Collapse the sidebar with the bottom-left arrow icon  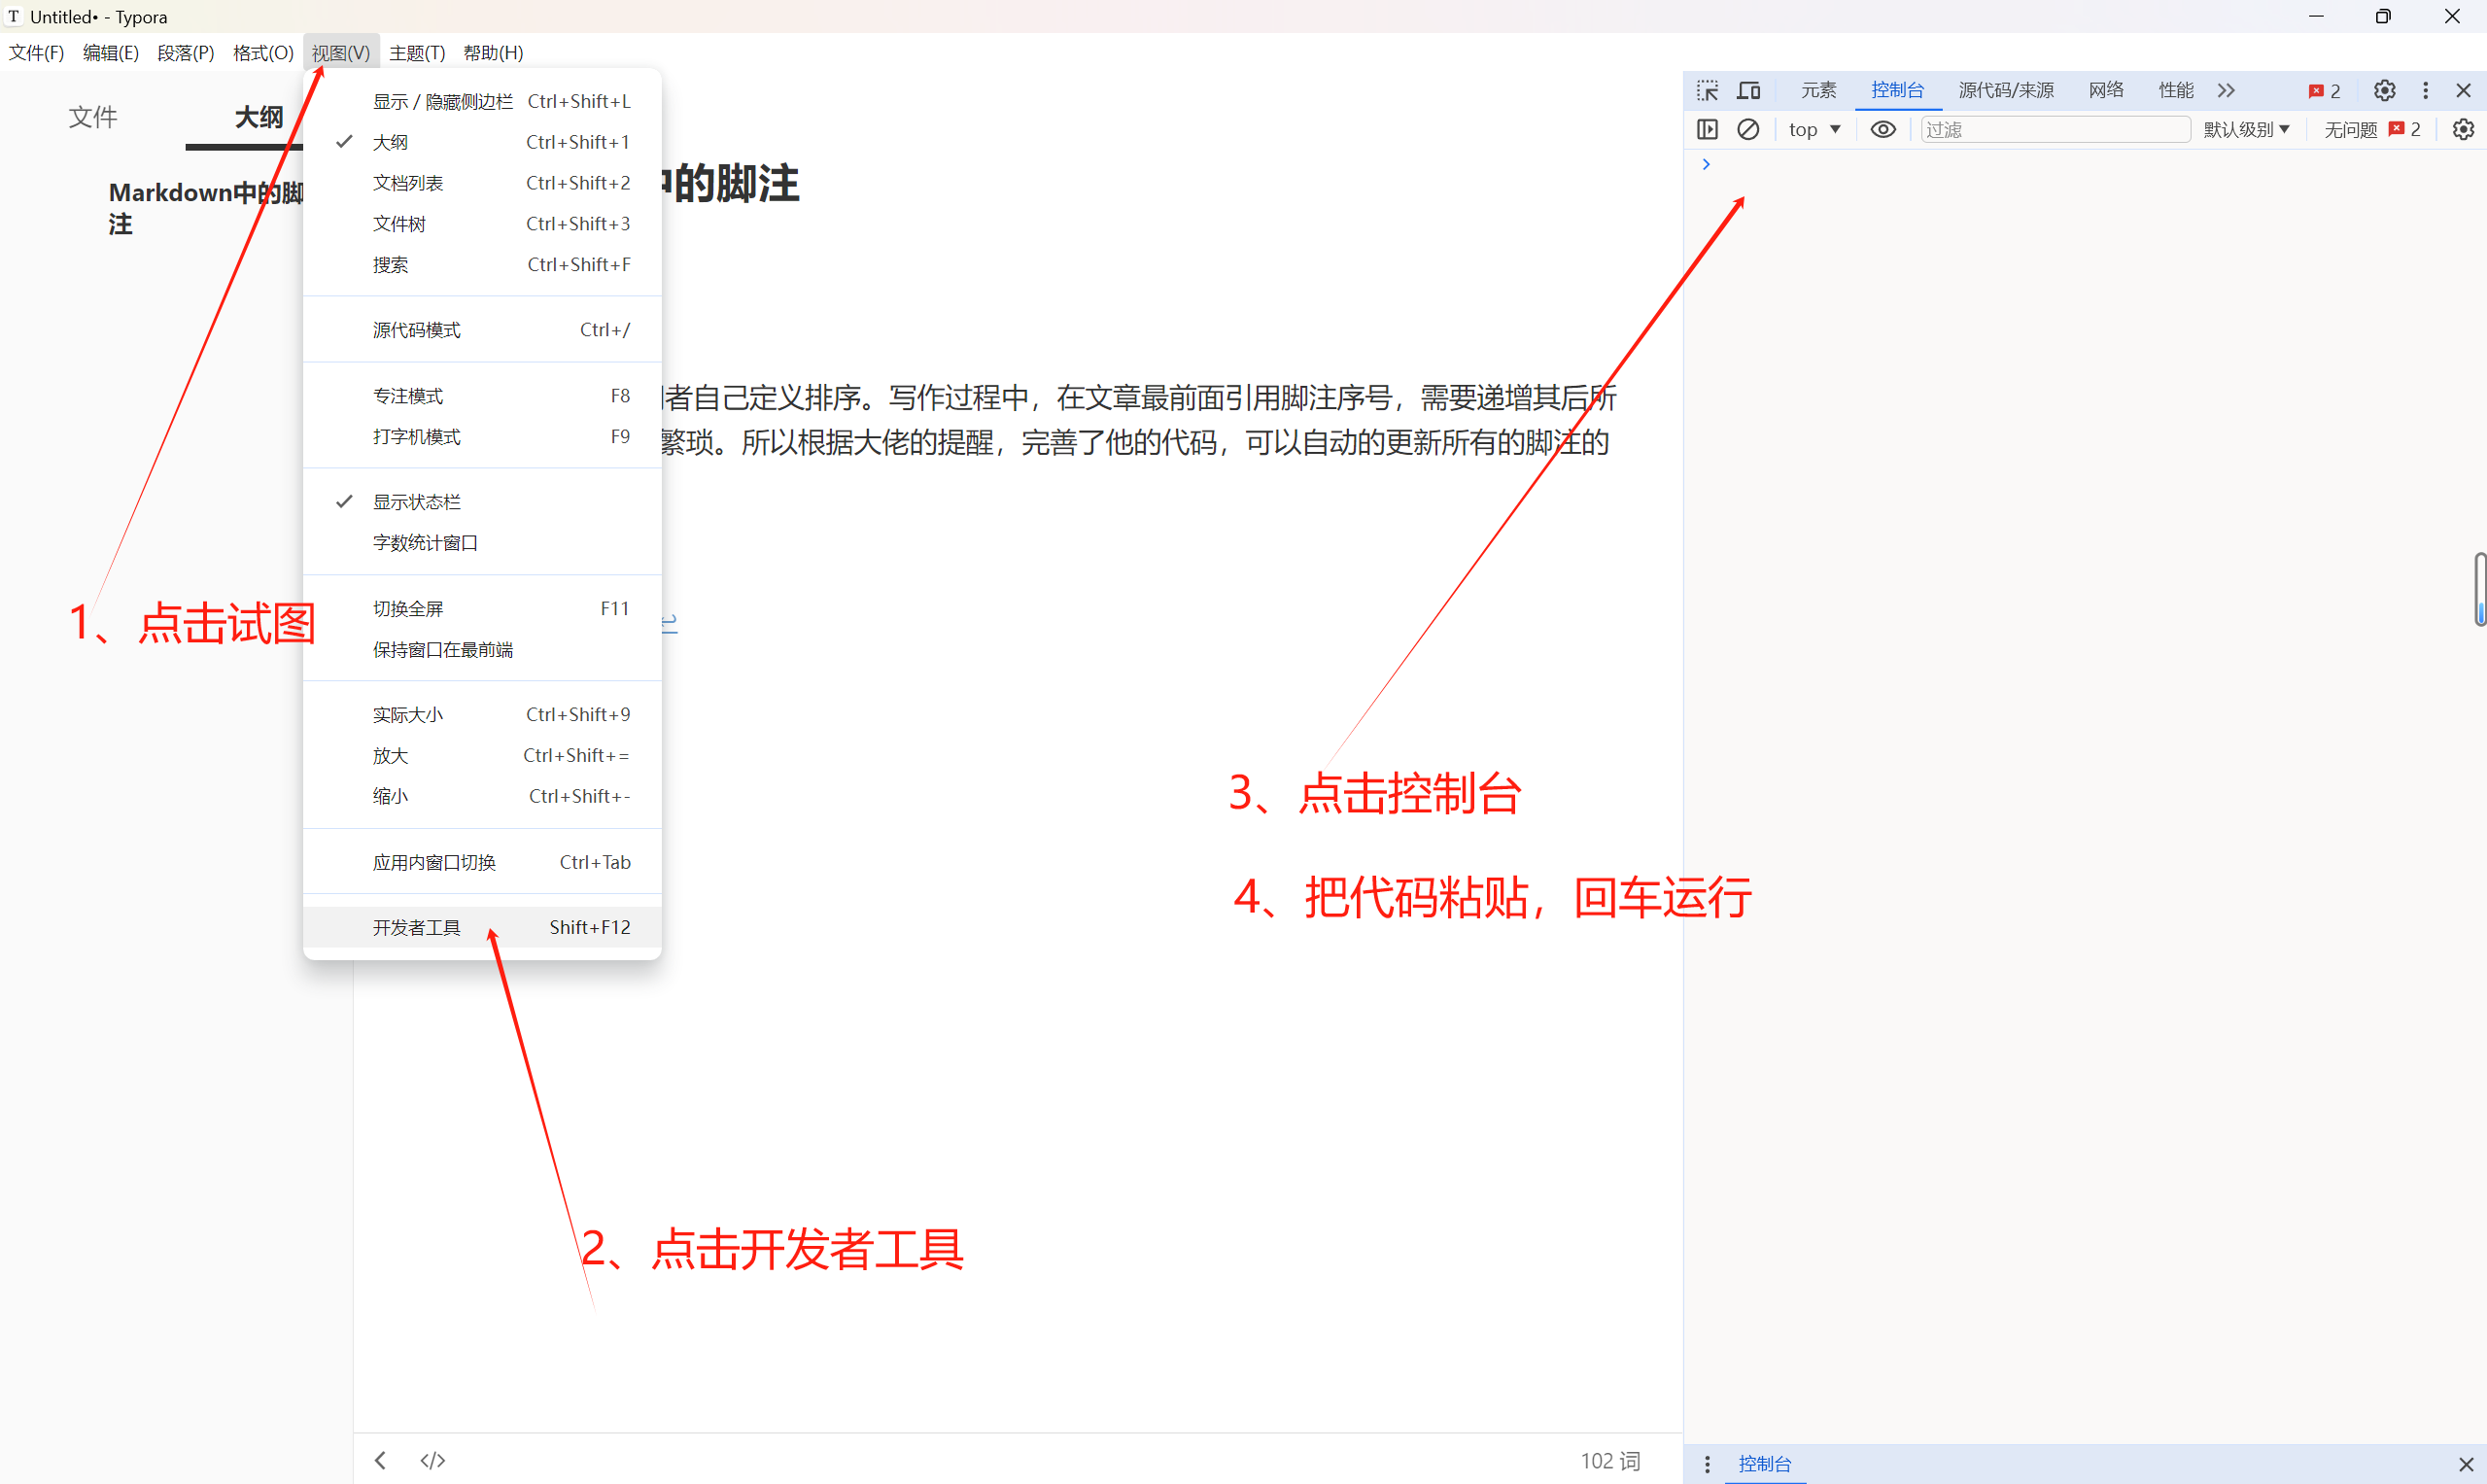tap(381, 1460)
